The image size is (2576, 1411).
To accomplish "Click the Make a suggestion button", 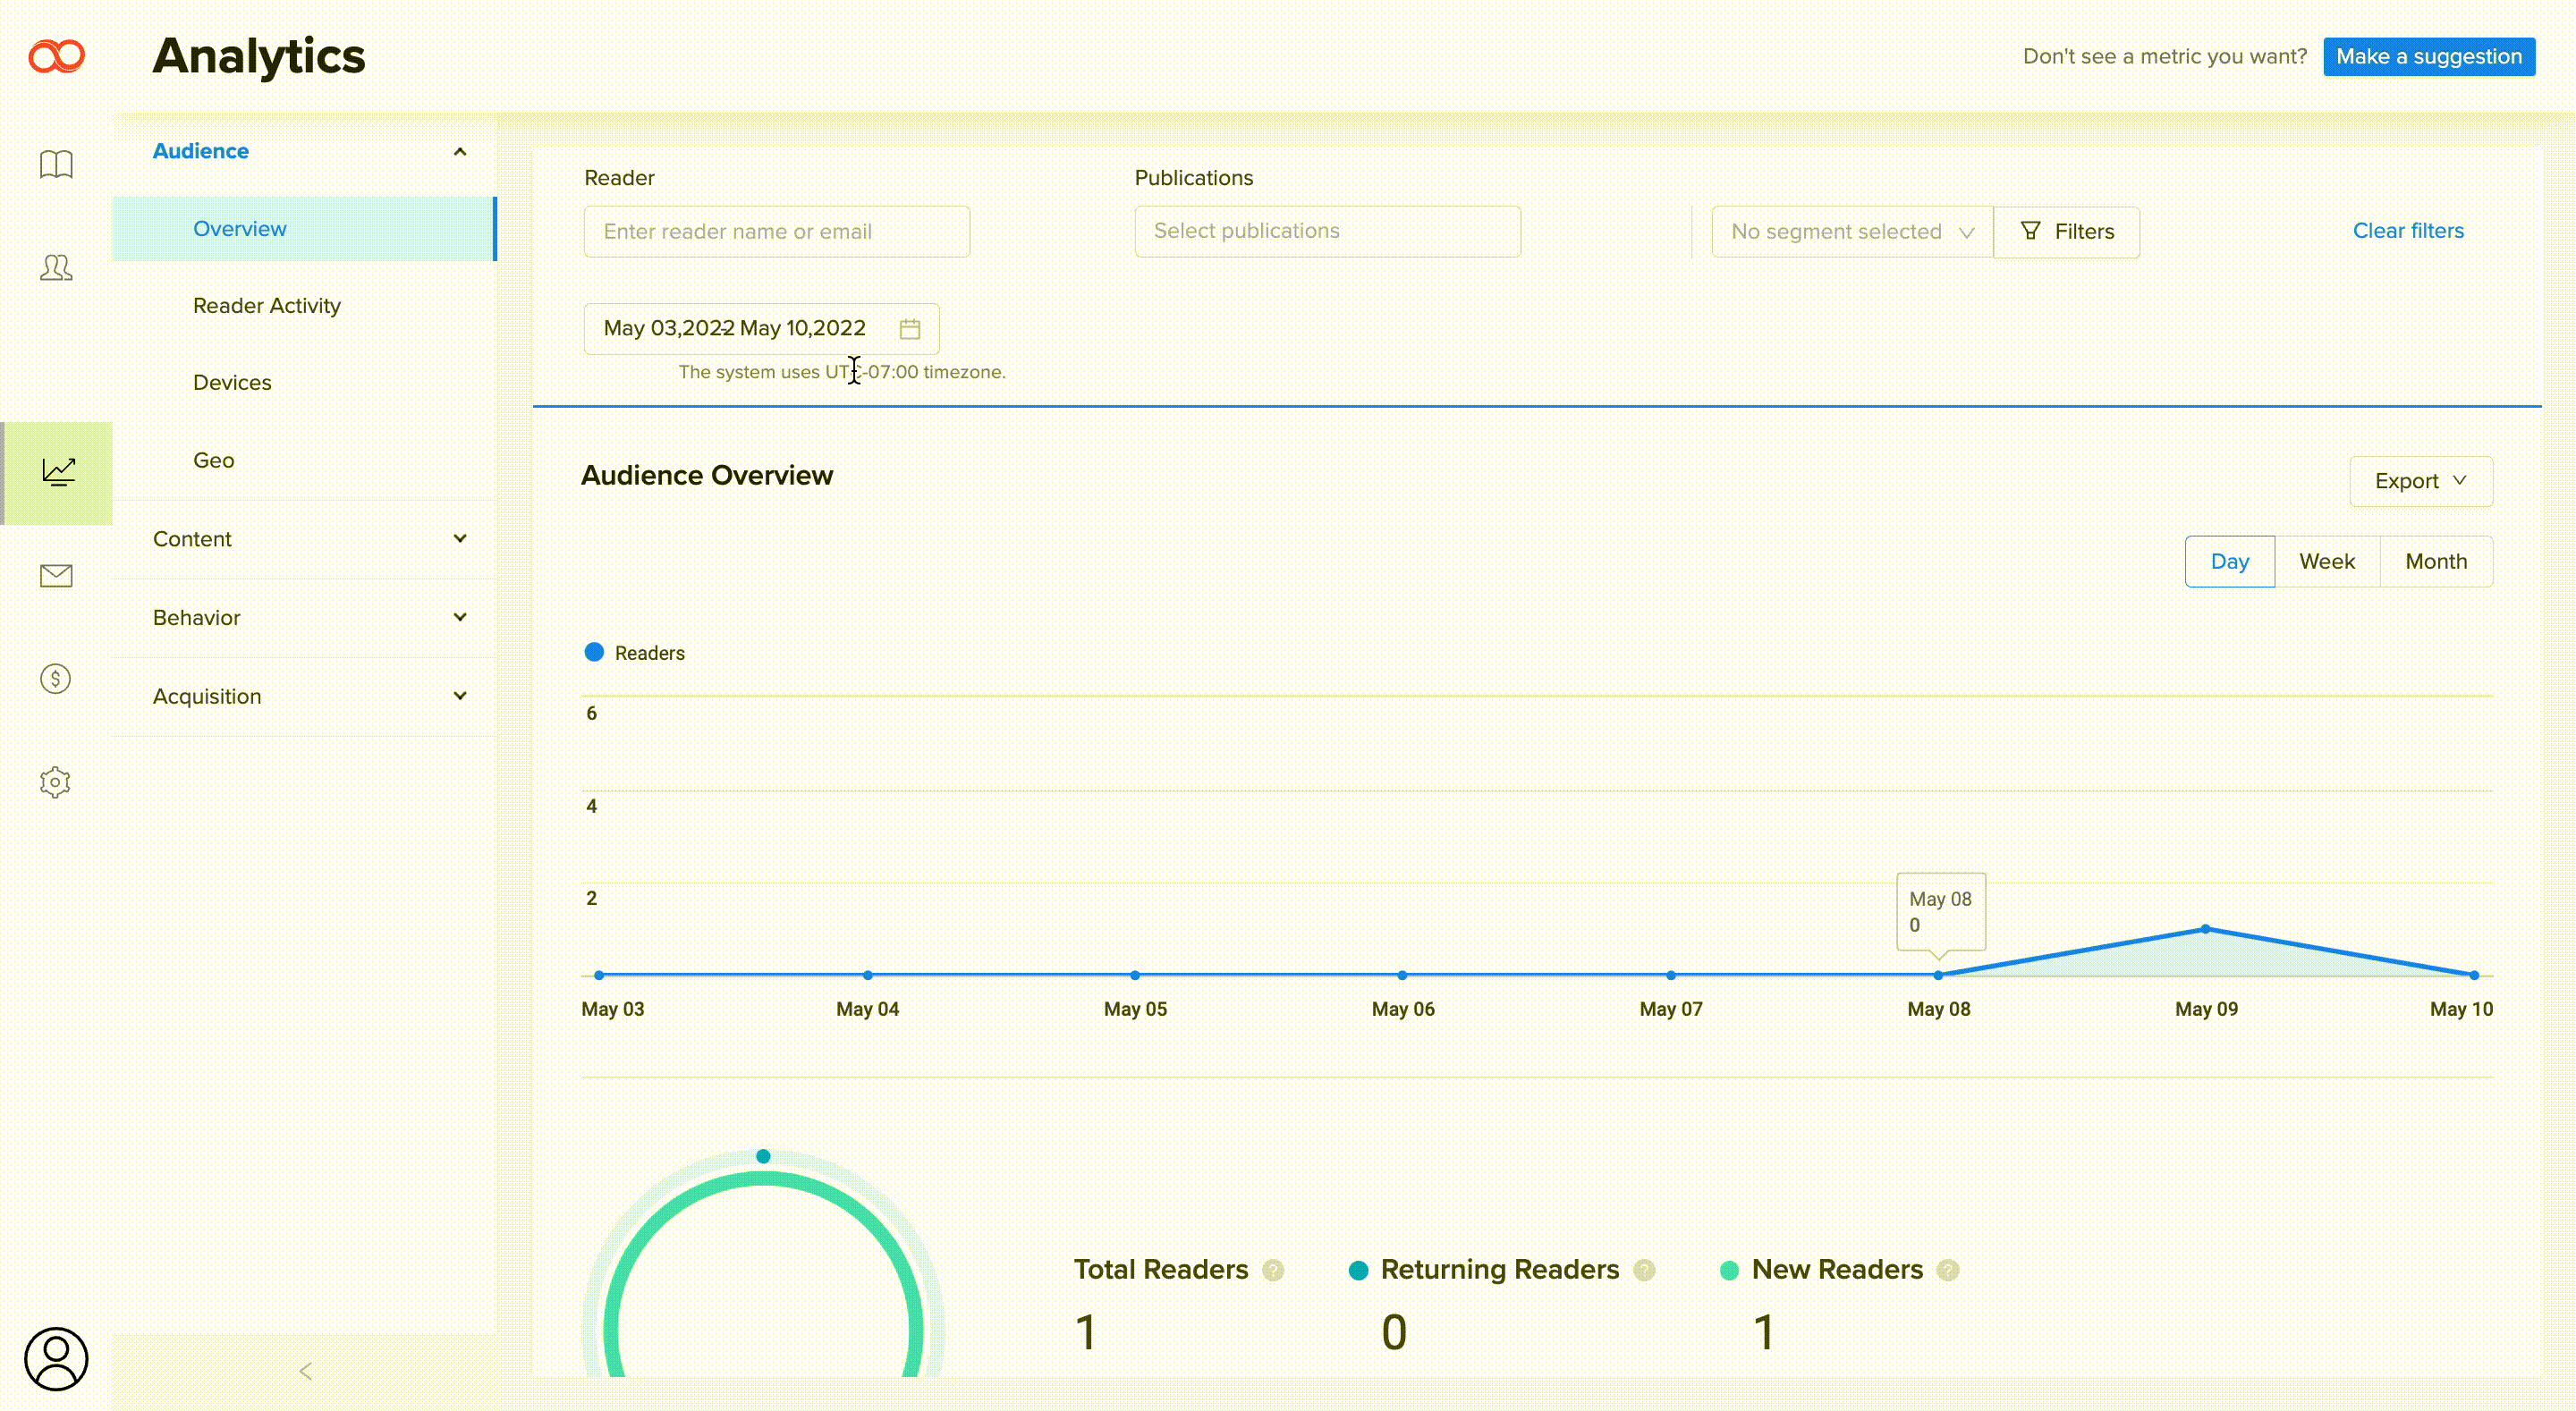I will (2428, 57).
